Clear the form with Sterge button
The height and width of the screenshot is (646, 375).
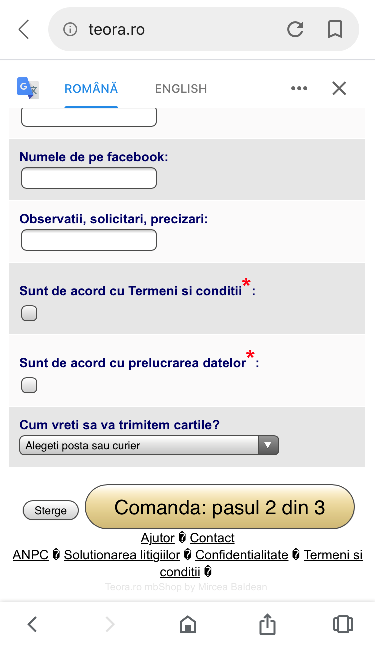tap(50, 510)
